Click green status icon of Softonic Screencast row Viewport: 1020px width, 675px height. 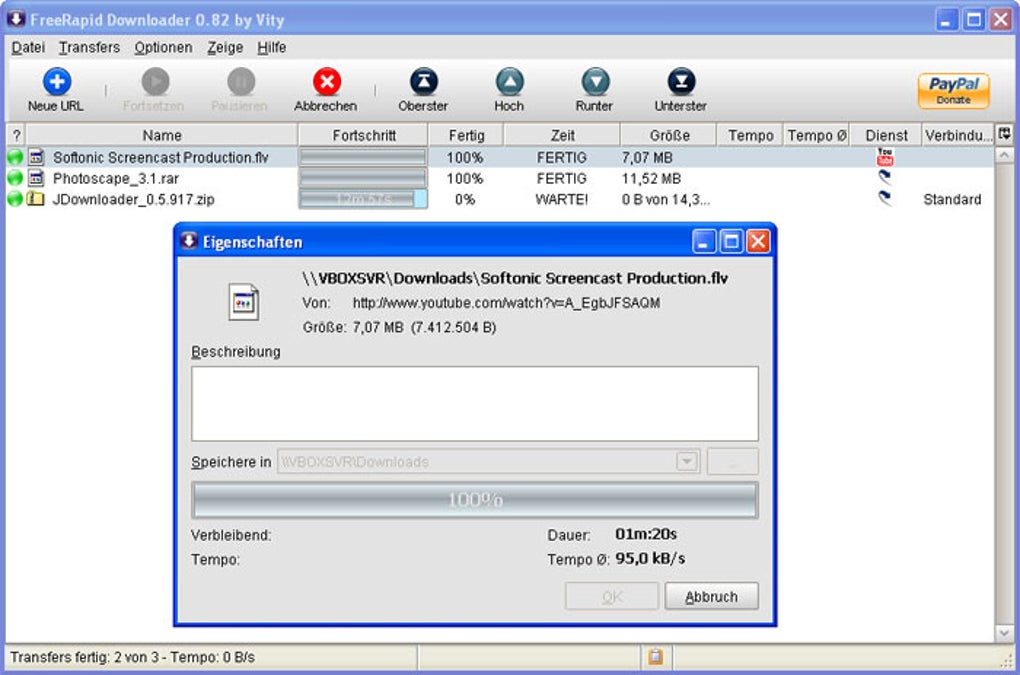pos(15,157)
